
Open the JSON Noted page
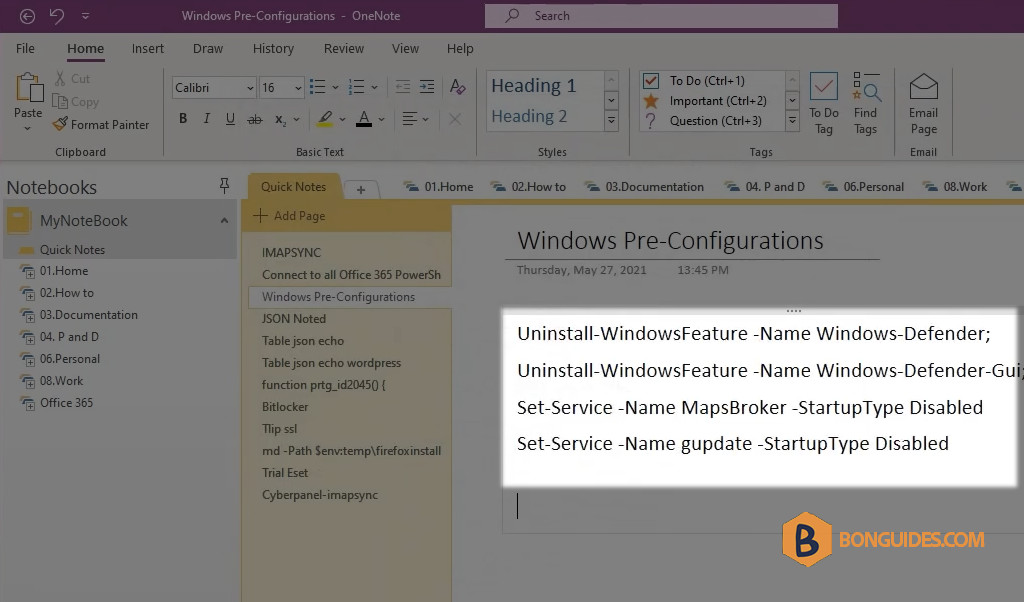pos(294,319)
